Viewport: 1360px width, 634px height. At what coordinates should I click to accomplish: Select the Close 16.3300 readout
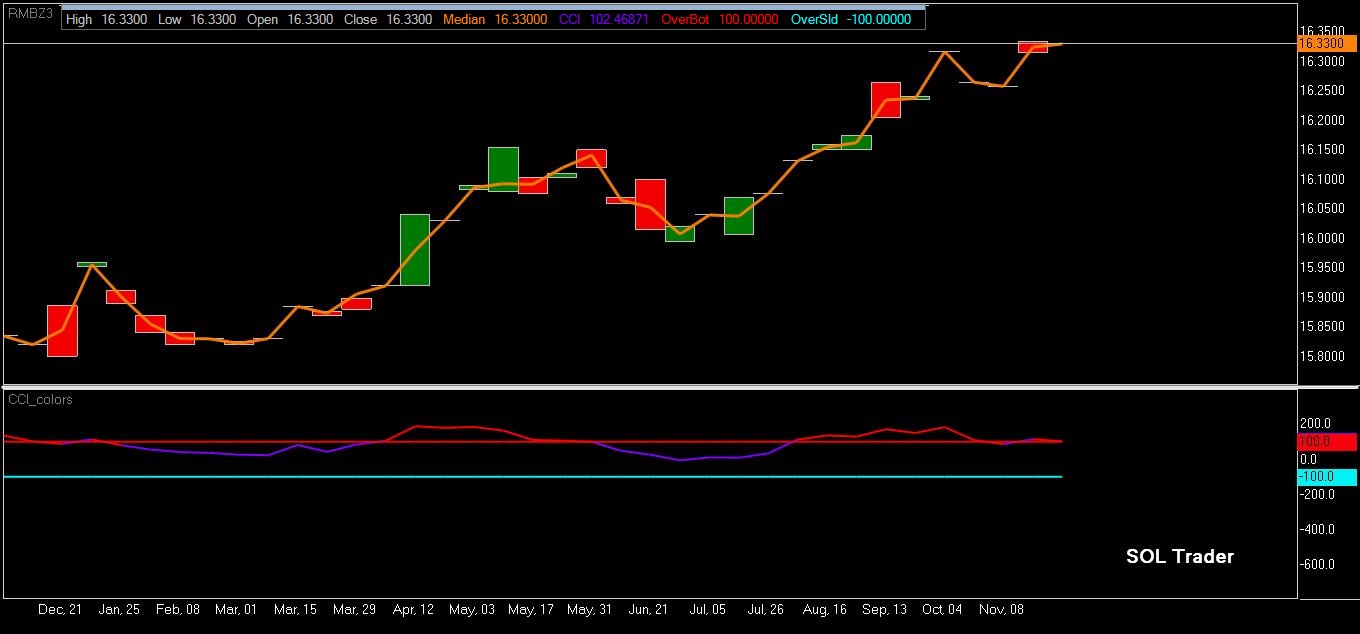(x=388, y=19)
